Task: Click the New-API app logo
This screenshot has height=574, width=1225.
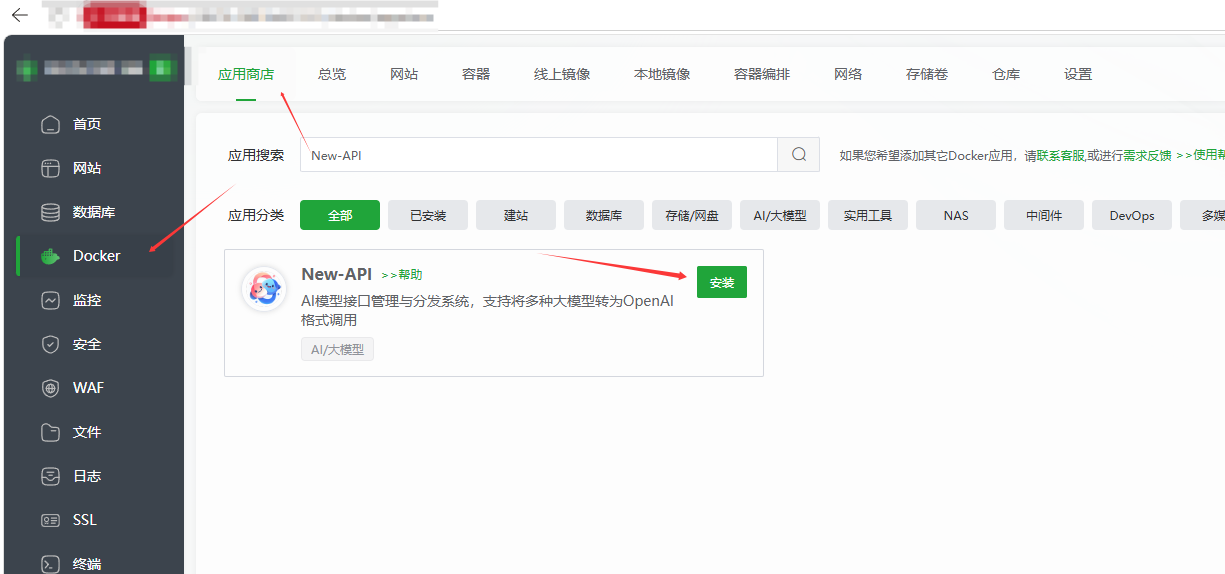Action: [264, 289]
